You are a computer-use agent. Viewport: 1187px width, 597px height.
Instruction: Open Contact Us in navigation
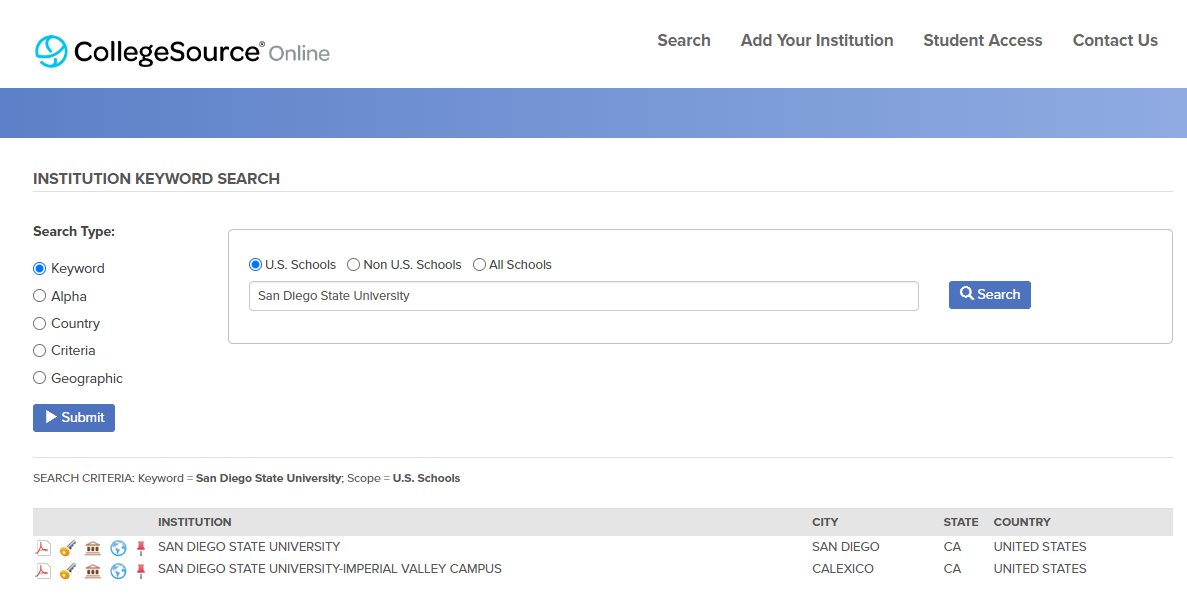tap(1115, 41)
